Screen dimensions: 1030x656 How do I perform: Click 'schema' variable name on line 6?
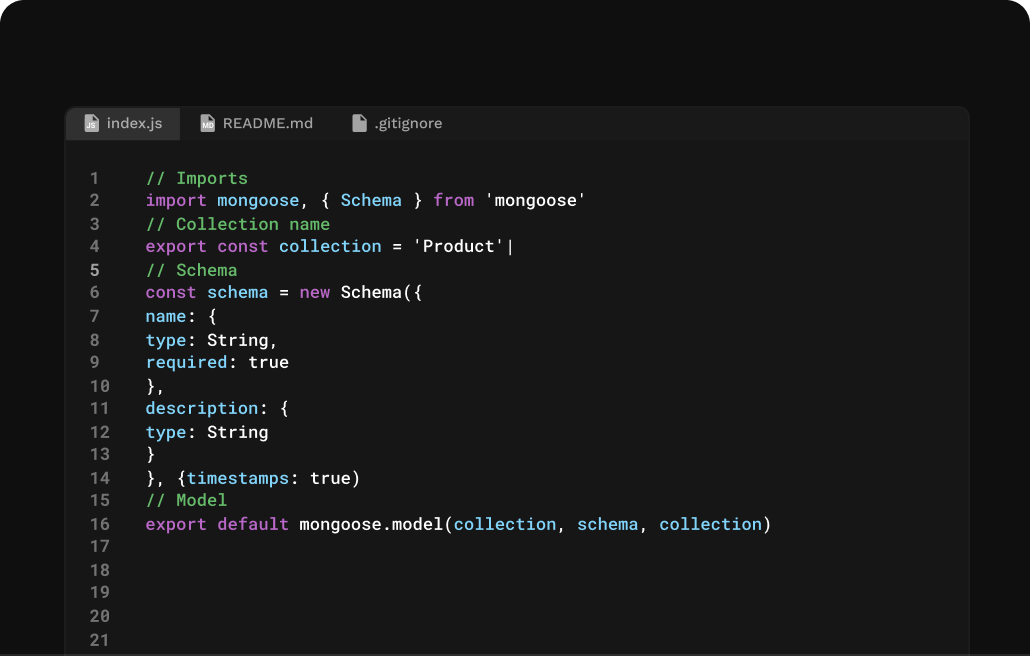click(238, 292)
